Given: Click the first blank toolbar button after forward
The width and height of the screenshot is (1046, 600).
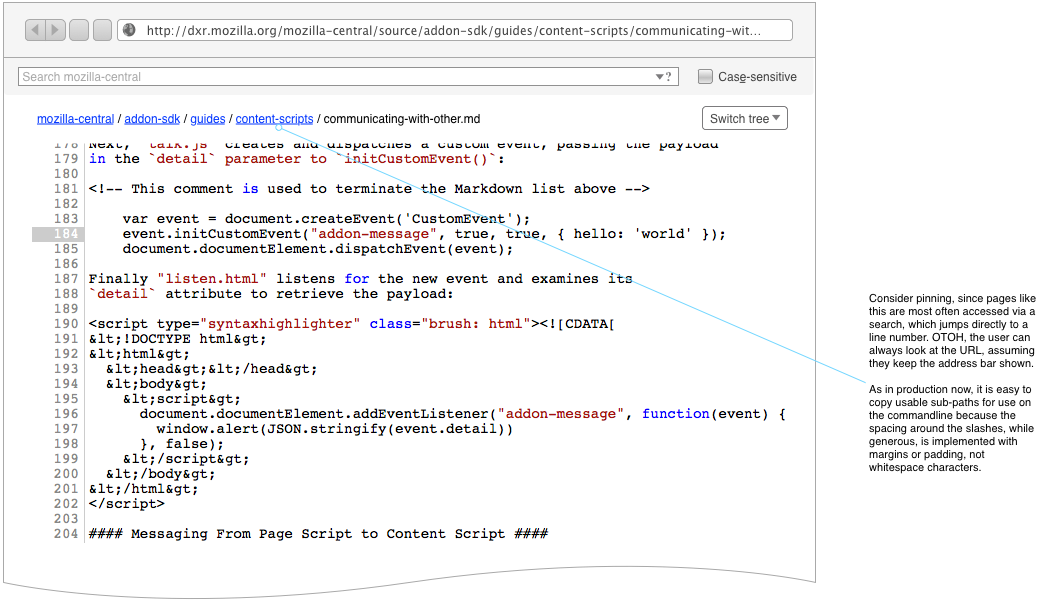Looking at the screenshot, I should point(79,30).
